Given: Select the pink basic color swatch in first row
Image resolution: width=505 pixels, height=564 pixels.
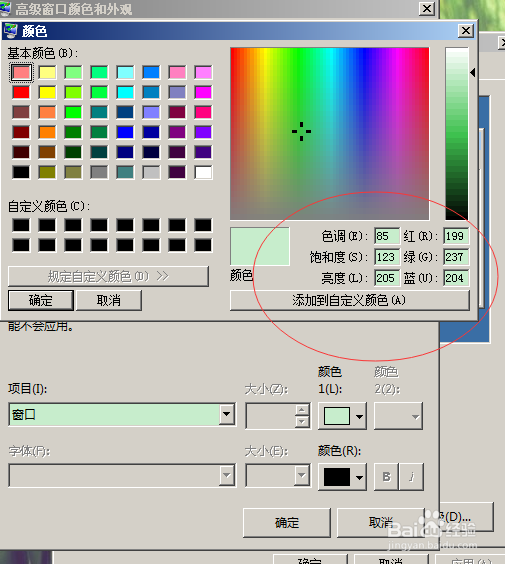Looking at the screenshot, I should (177, 72).
